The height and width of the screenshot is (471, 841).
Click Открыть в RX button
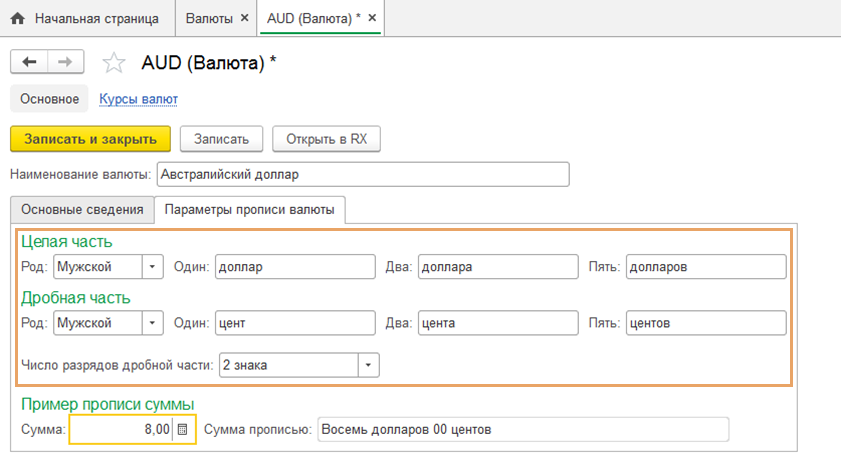[x=326, y=139]
